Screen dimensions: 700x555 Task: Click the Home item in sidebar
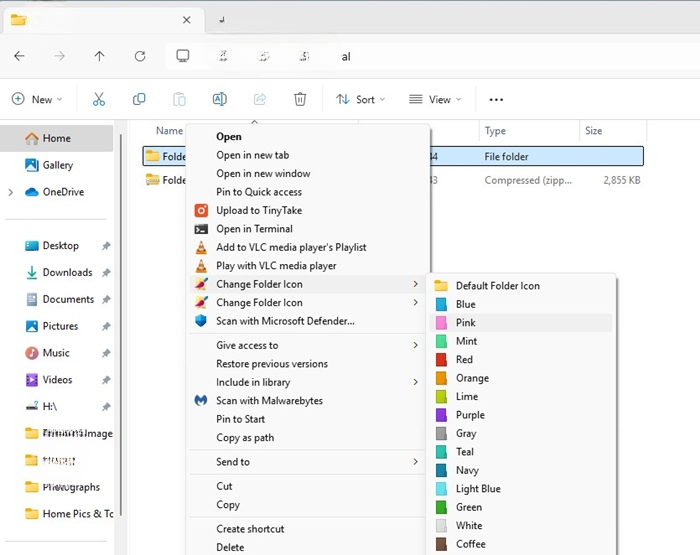(56, 138)
